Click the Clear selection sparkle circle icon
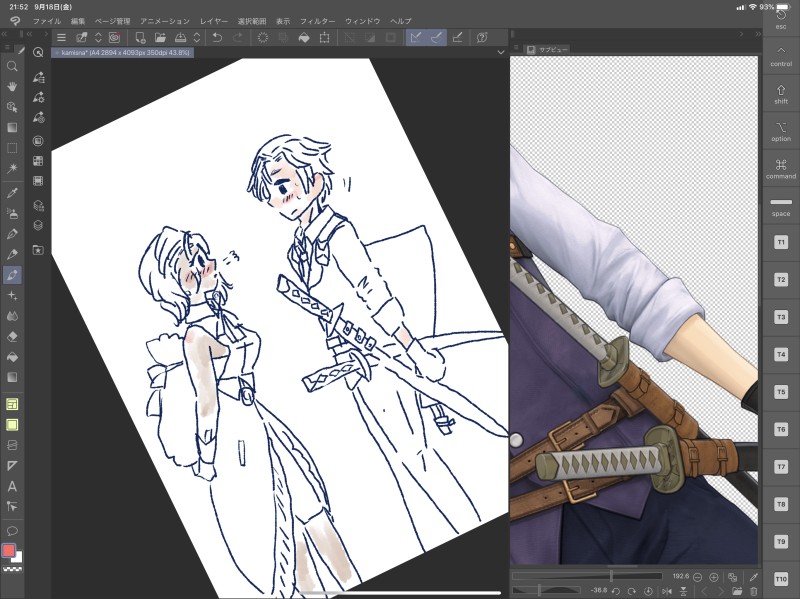 pos(263,37)
